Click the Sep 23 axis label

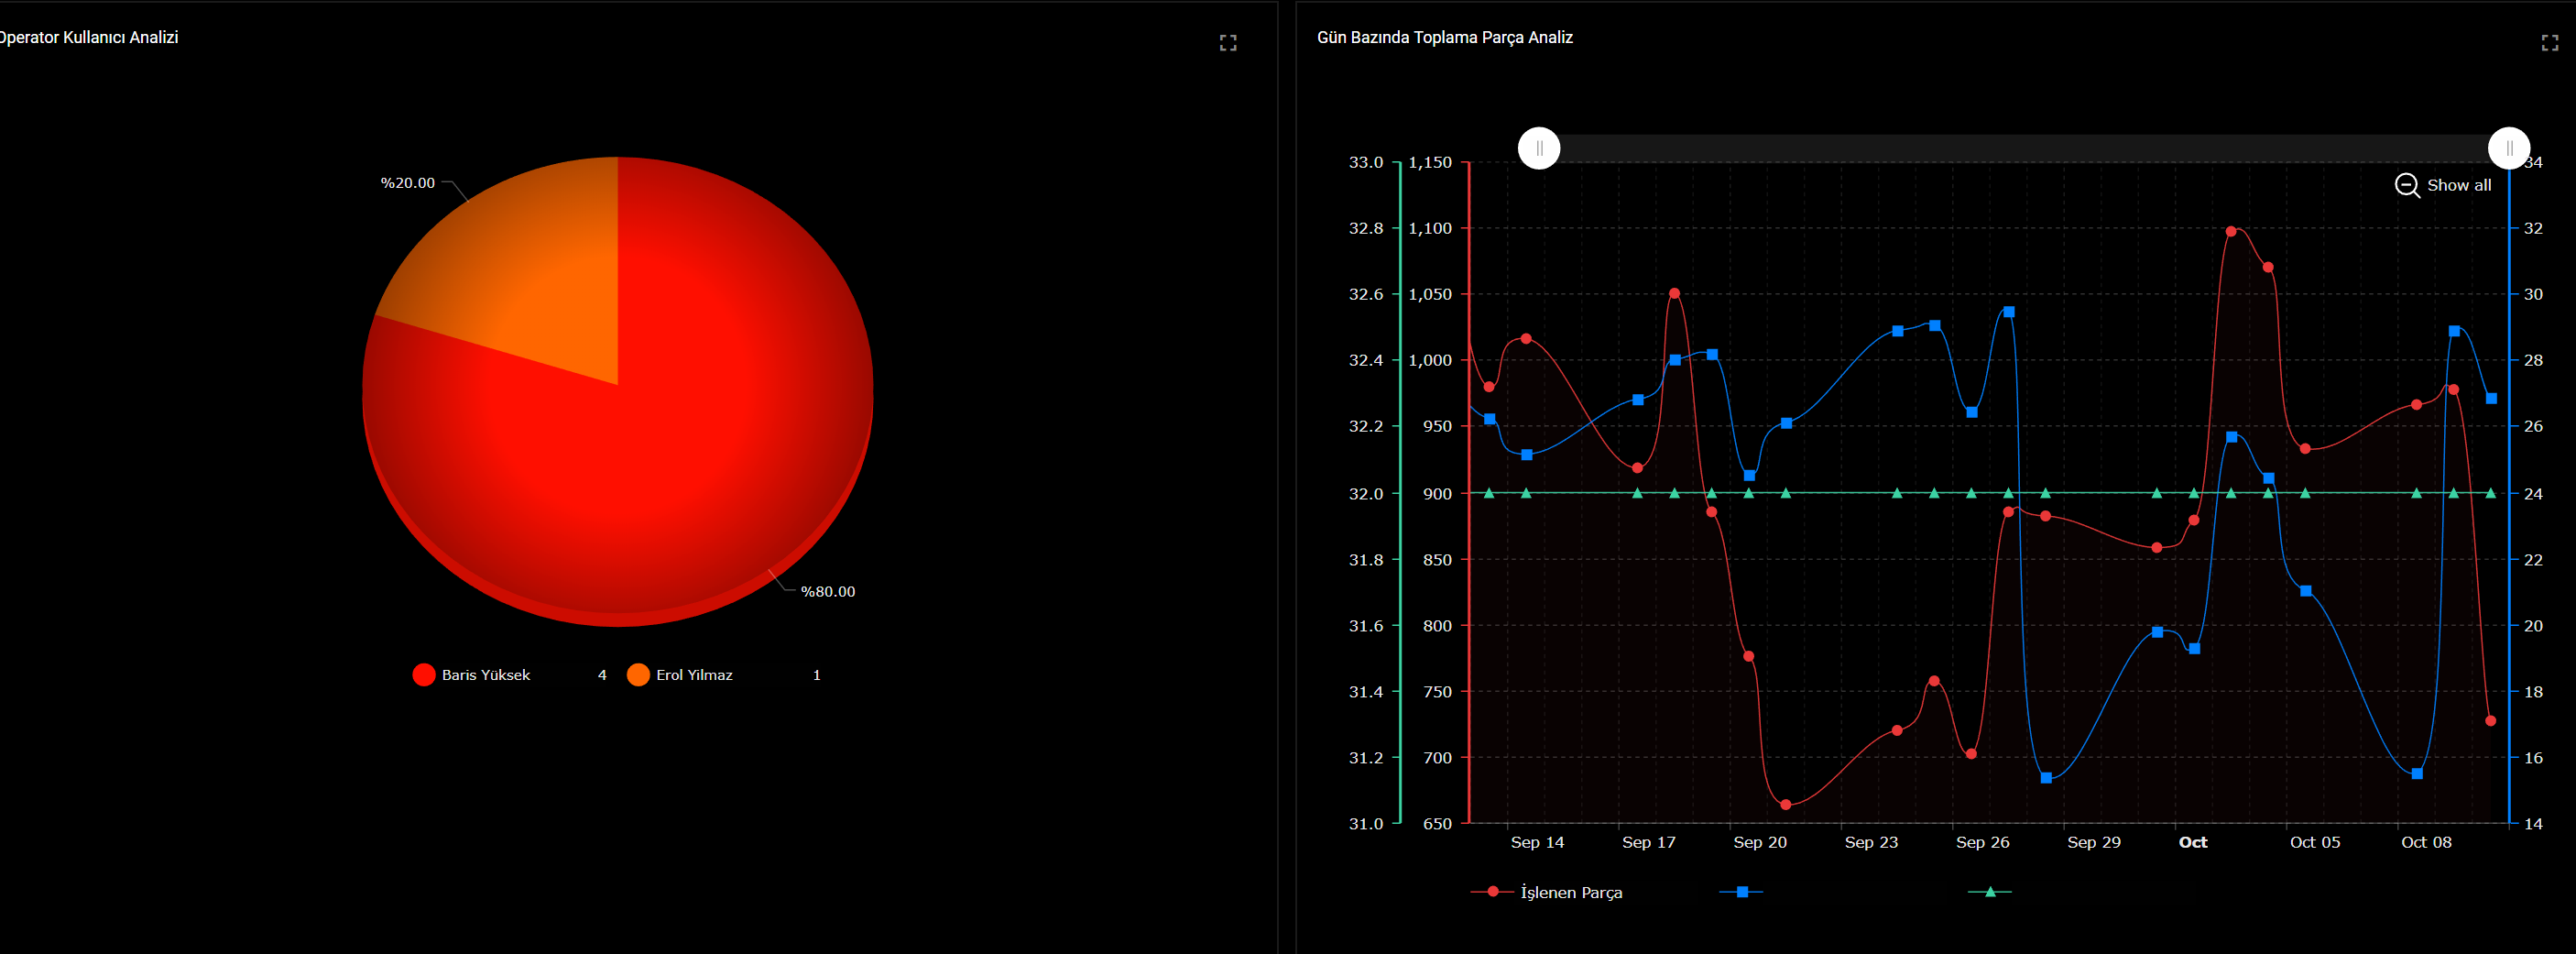coord(1871,842)
